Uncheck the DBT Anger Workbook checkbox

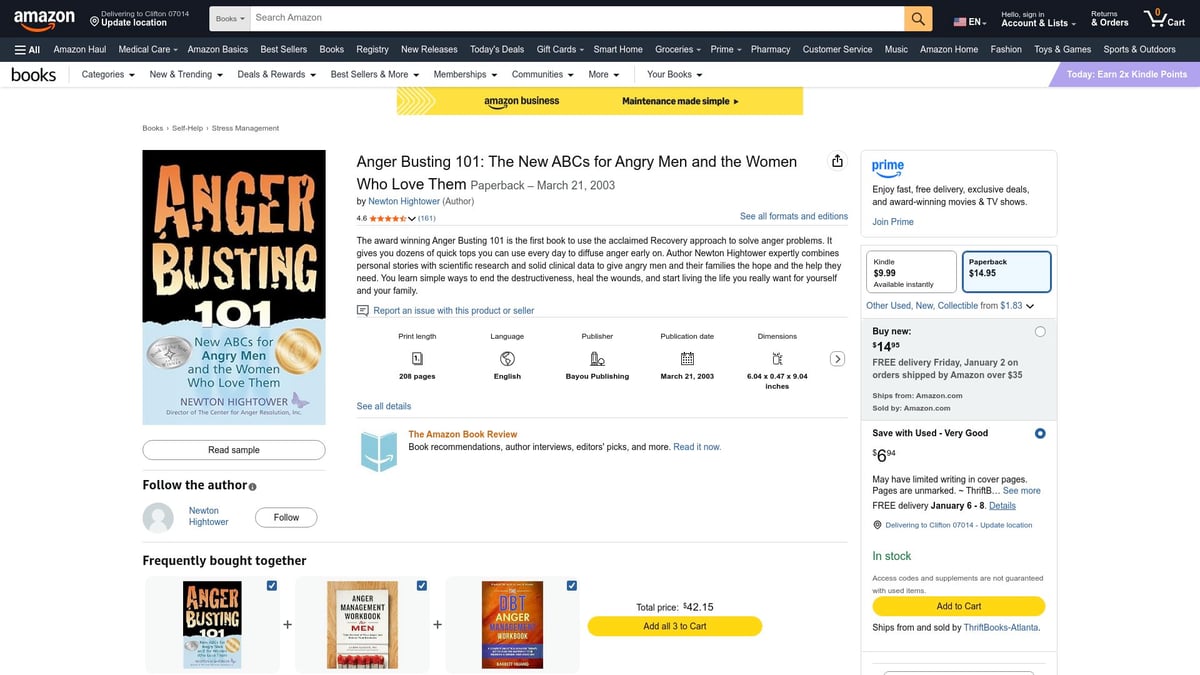click(571, 585)
